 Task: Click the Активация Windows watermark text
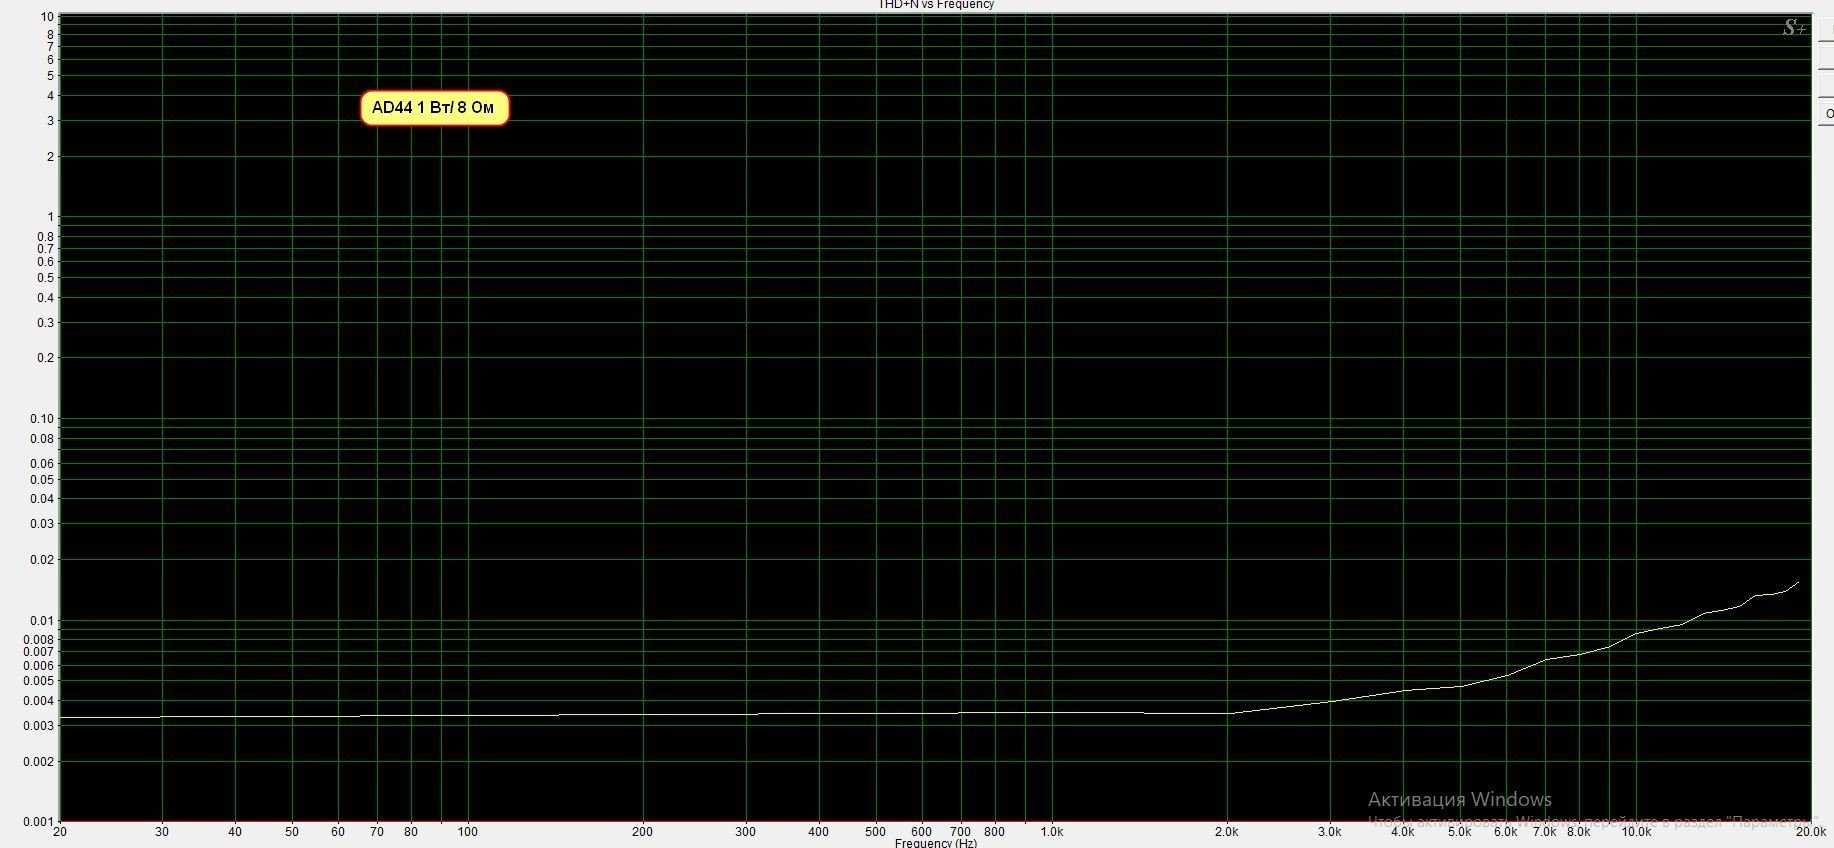pos(1459,799)
